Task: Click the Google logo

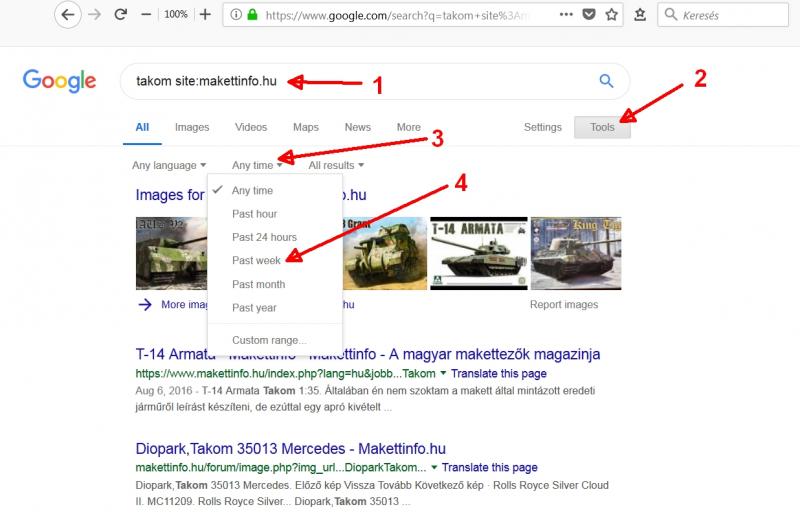Action: coord(59,81)
